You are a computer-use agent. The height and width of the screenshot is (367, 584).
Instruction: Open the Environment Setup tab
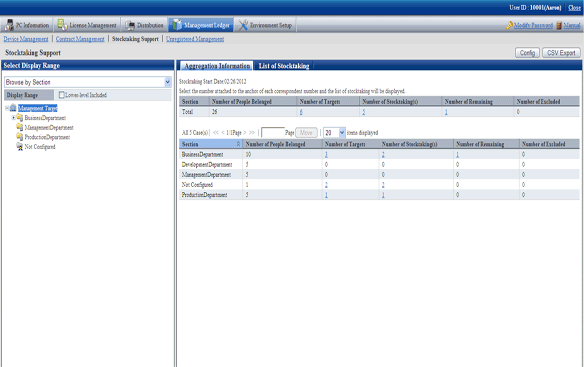(265, 25)
